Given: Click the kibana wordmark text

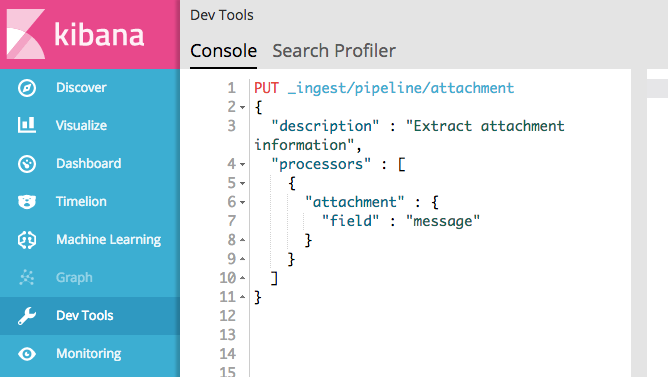Looking at the screenshot, I should coord(99,34).
